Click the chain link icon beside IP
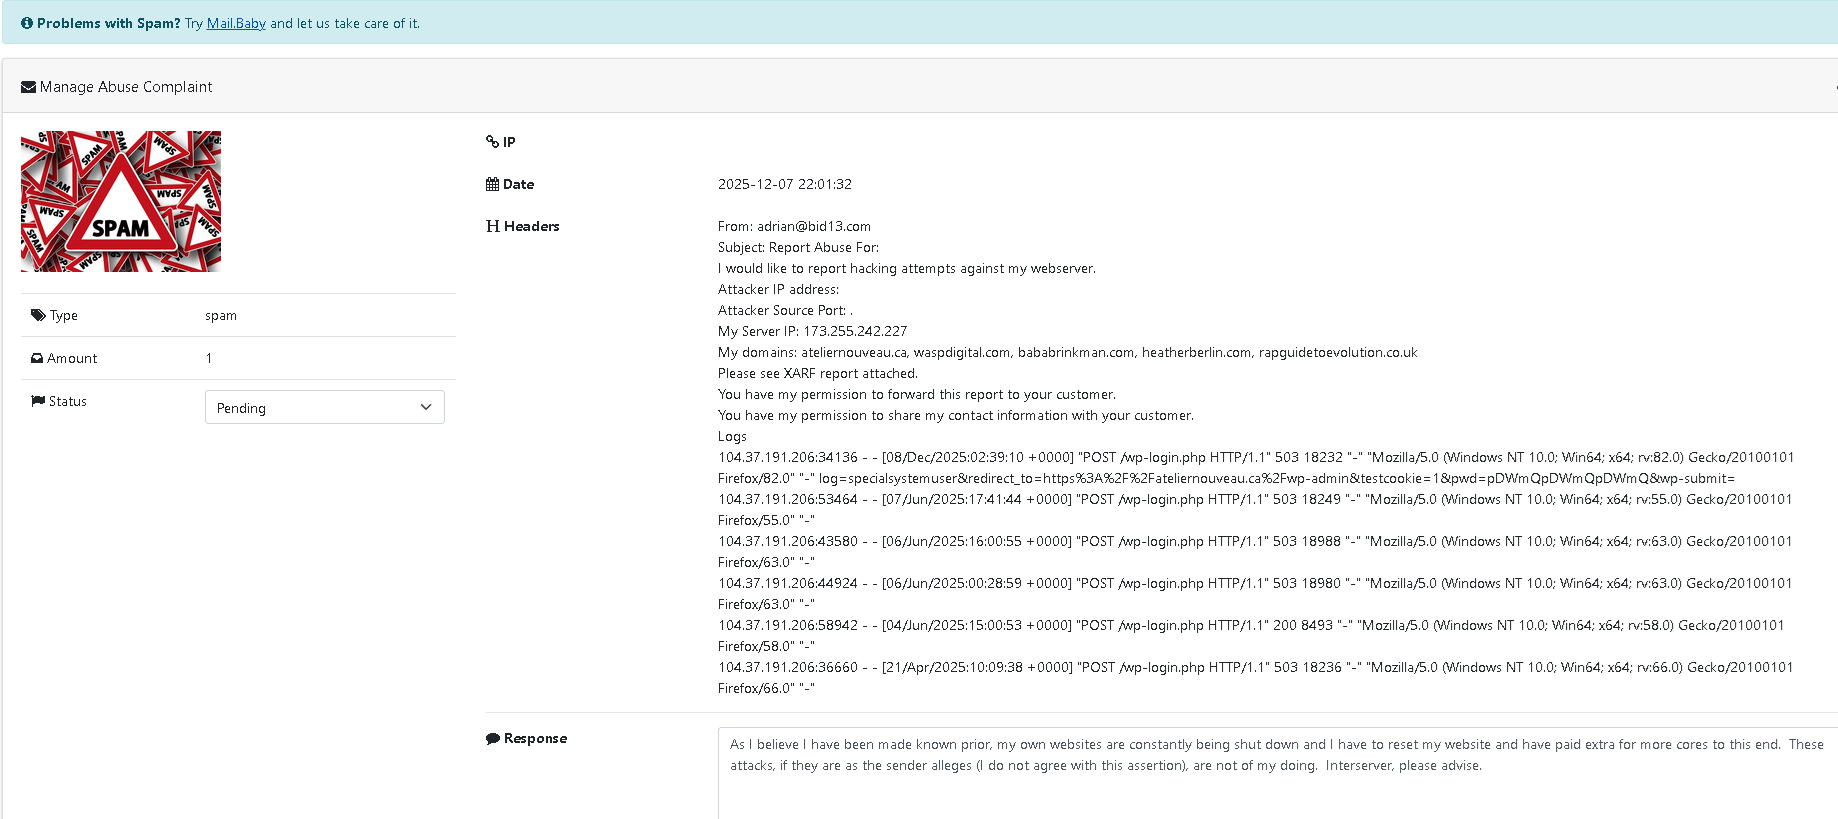 point(492,142)
